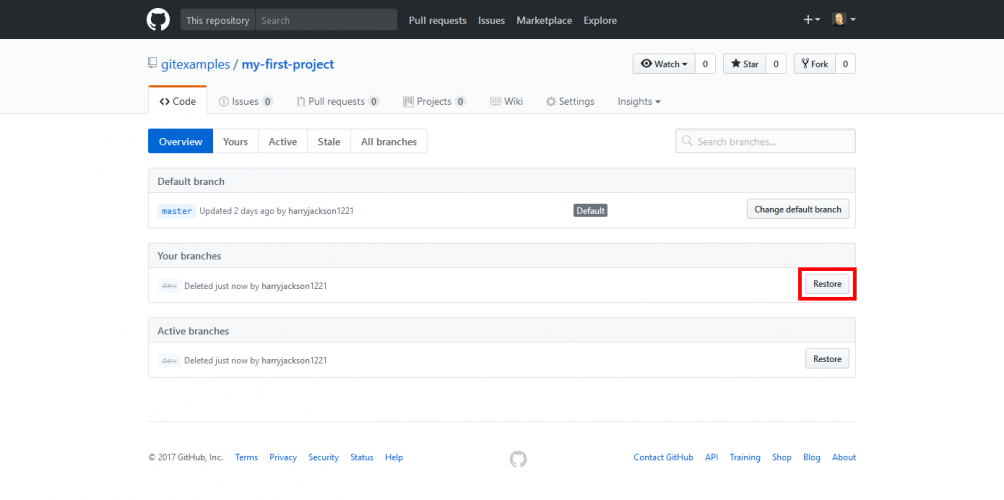This screenshot has width=1004, height=500.
Task: Open Pull requests in top navigation
Action: 437,20
